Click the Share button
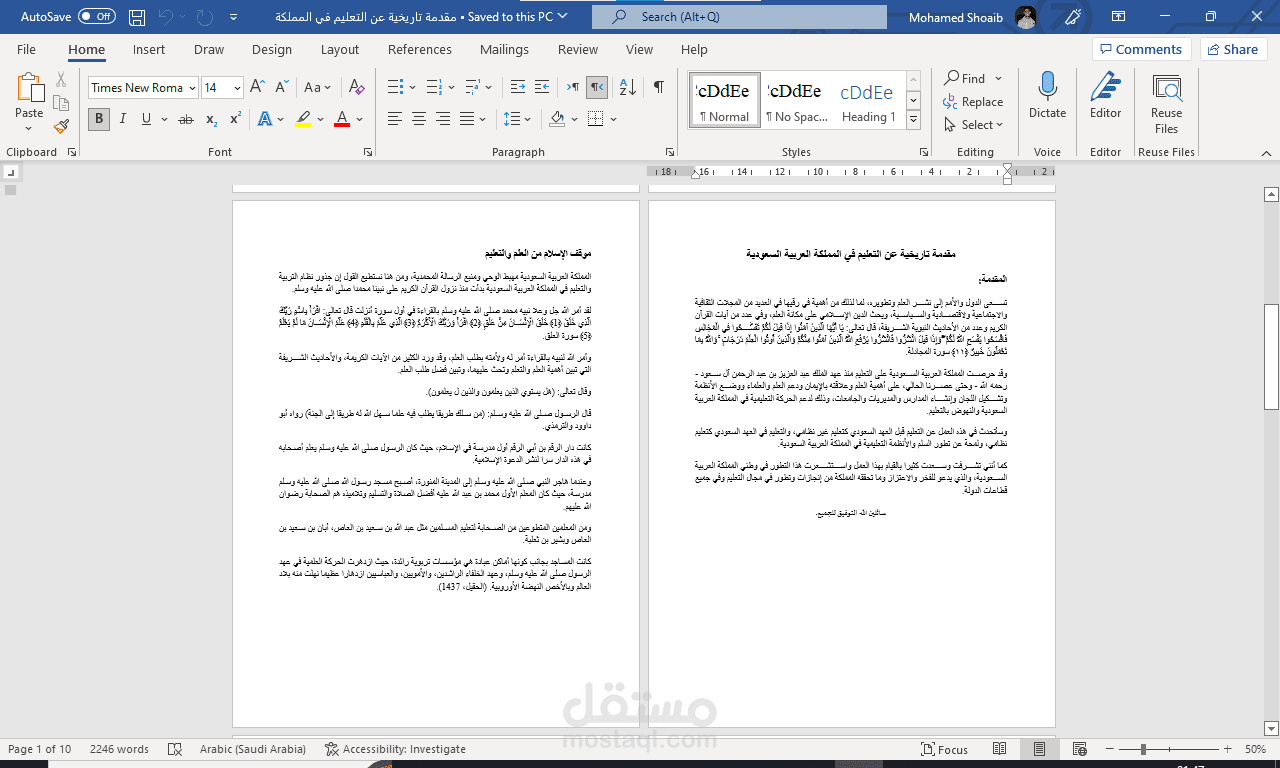The height and width of the screenshot is (768, 1280). [1234, 49]
